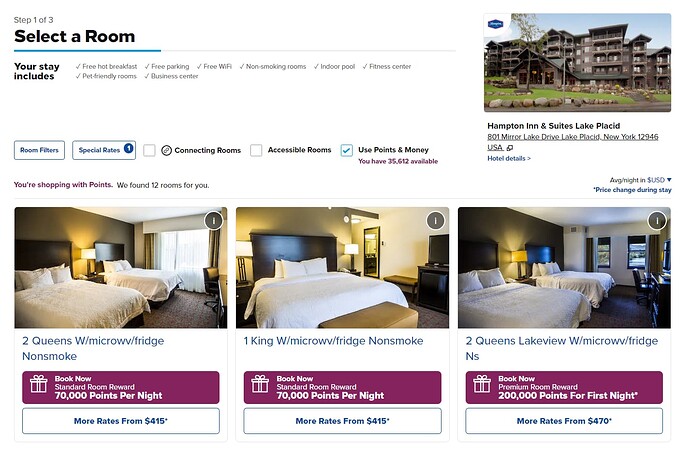
Task: Open map icon beside the hotel address
Action: [x=510, y=148]
